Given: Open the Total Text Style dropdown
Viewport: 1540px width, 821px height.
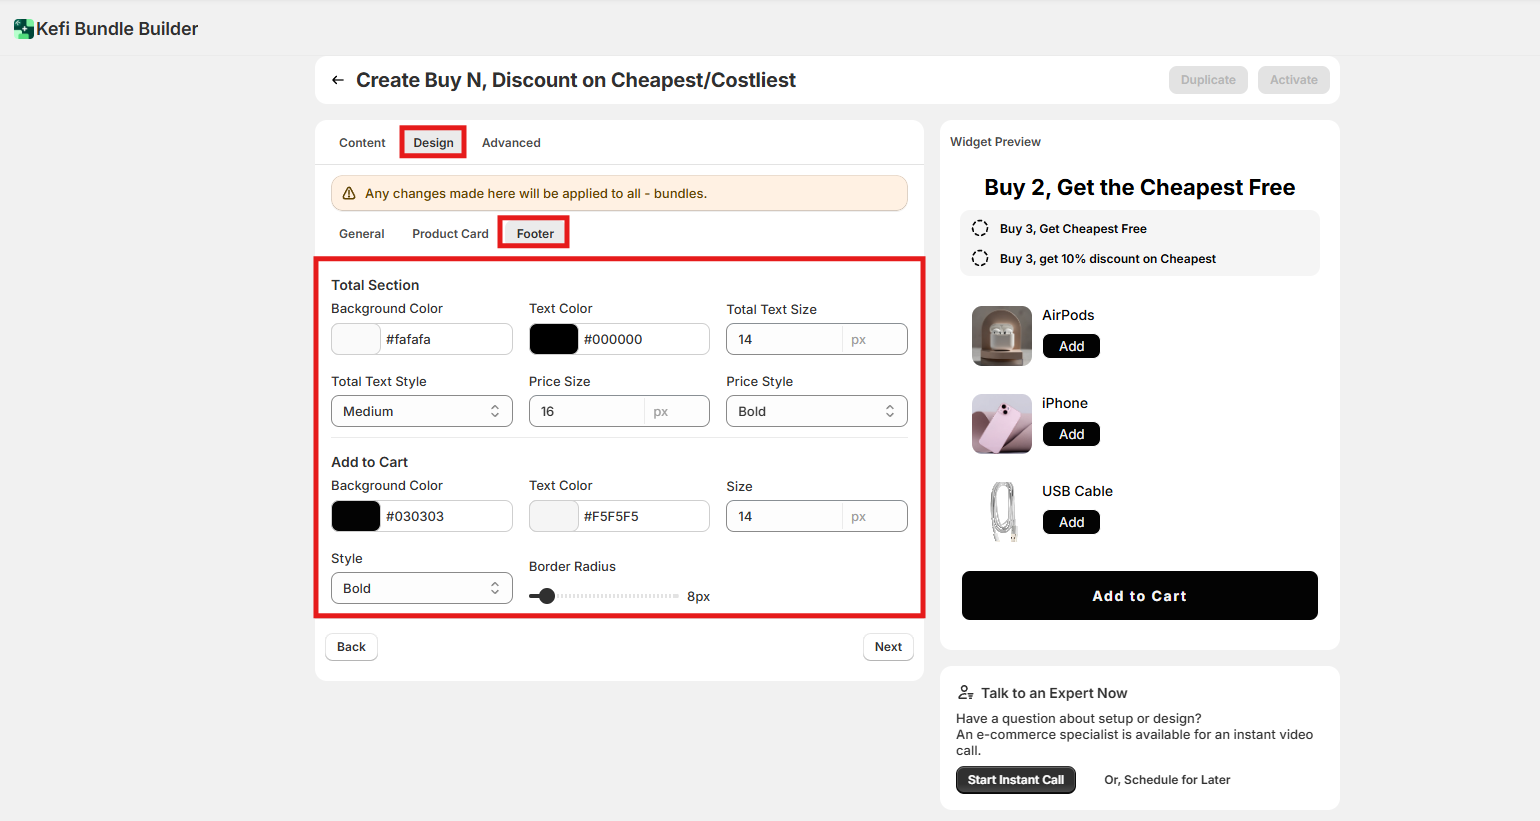Looking at the screenshot, I should point(421,411).
